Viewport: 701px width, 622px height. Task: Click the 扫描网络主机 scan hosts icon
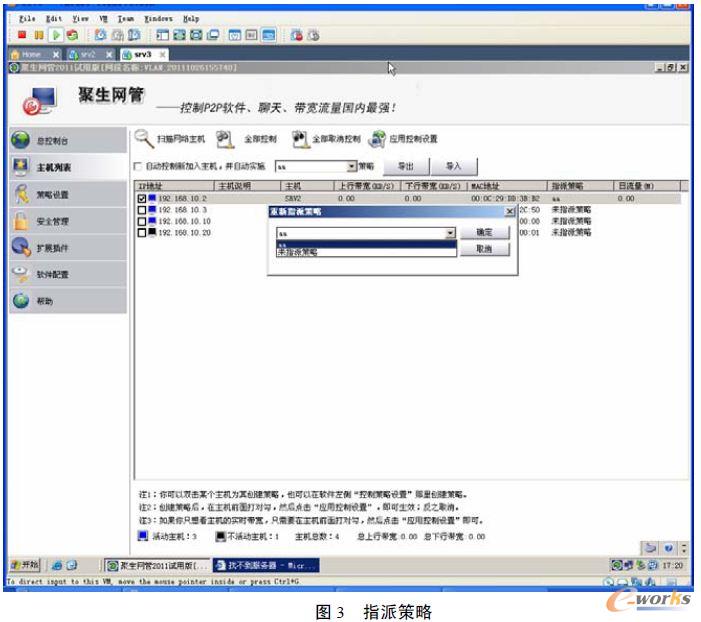[144, 139]
